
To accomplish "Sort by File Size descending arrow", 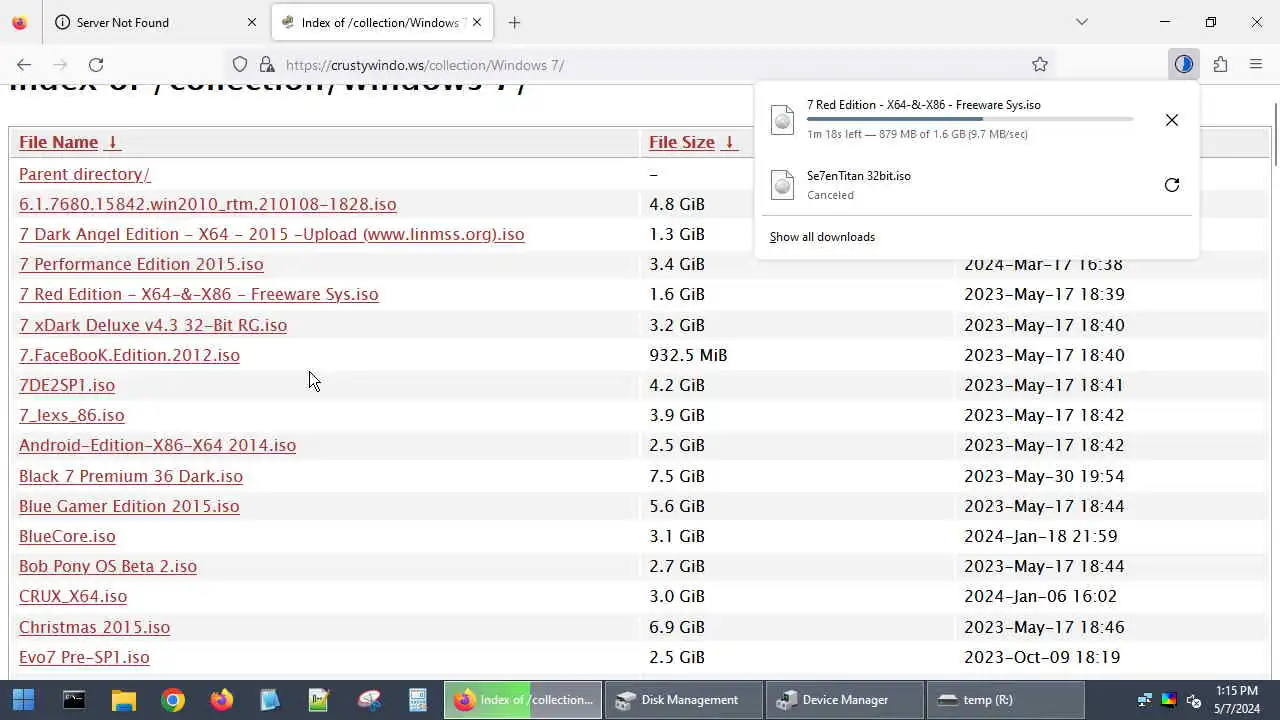I will (x=729, y=143).
